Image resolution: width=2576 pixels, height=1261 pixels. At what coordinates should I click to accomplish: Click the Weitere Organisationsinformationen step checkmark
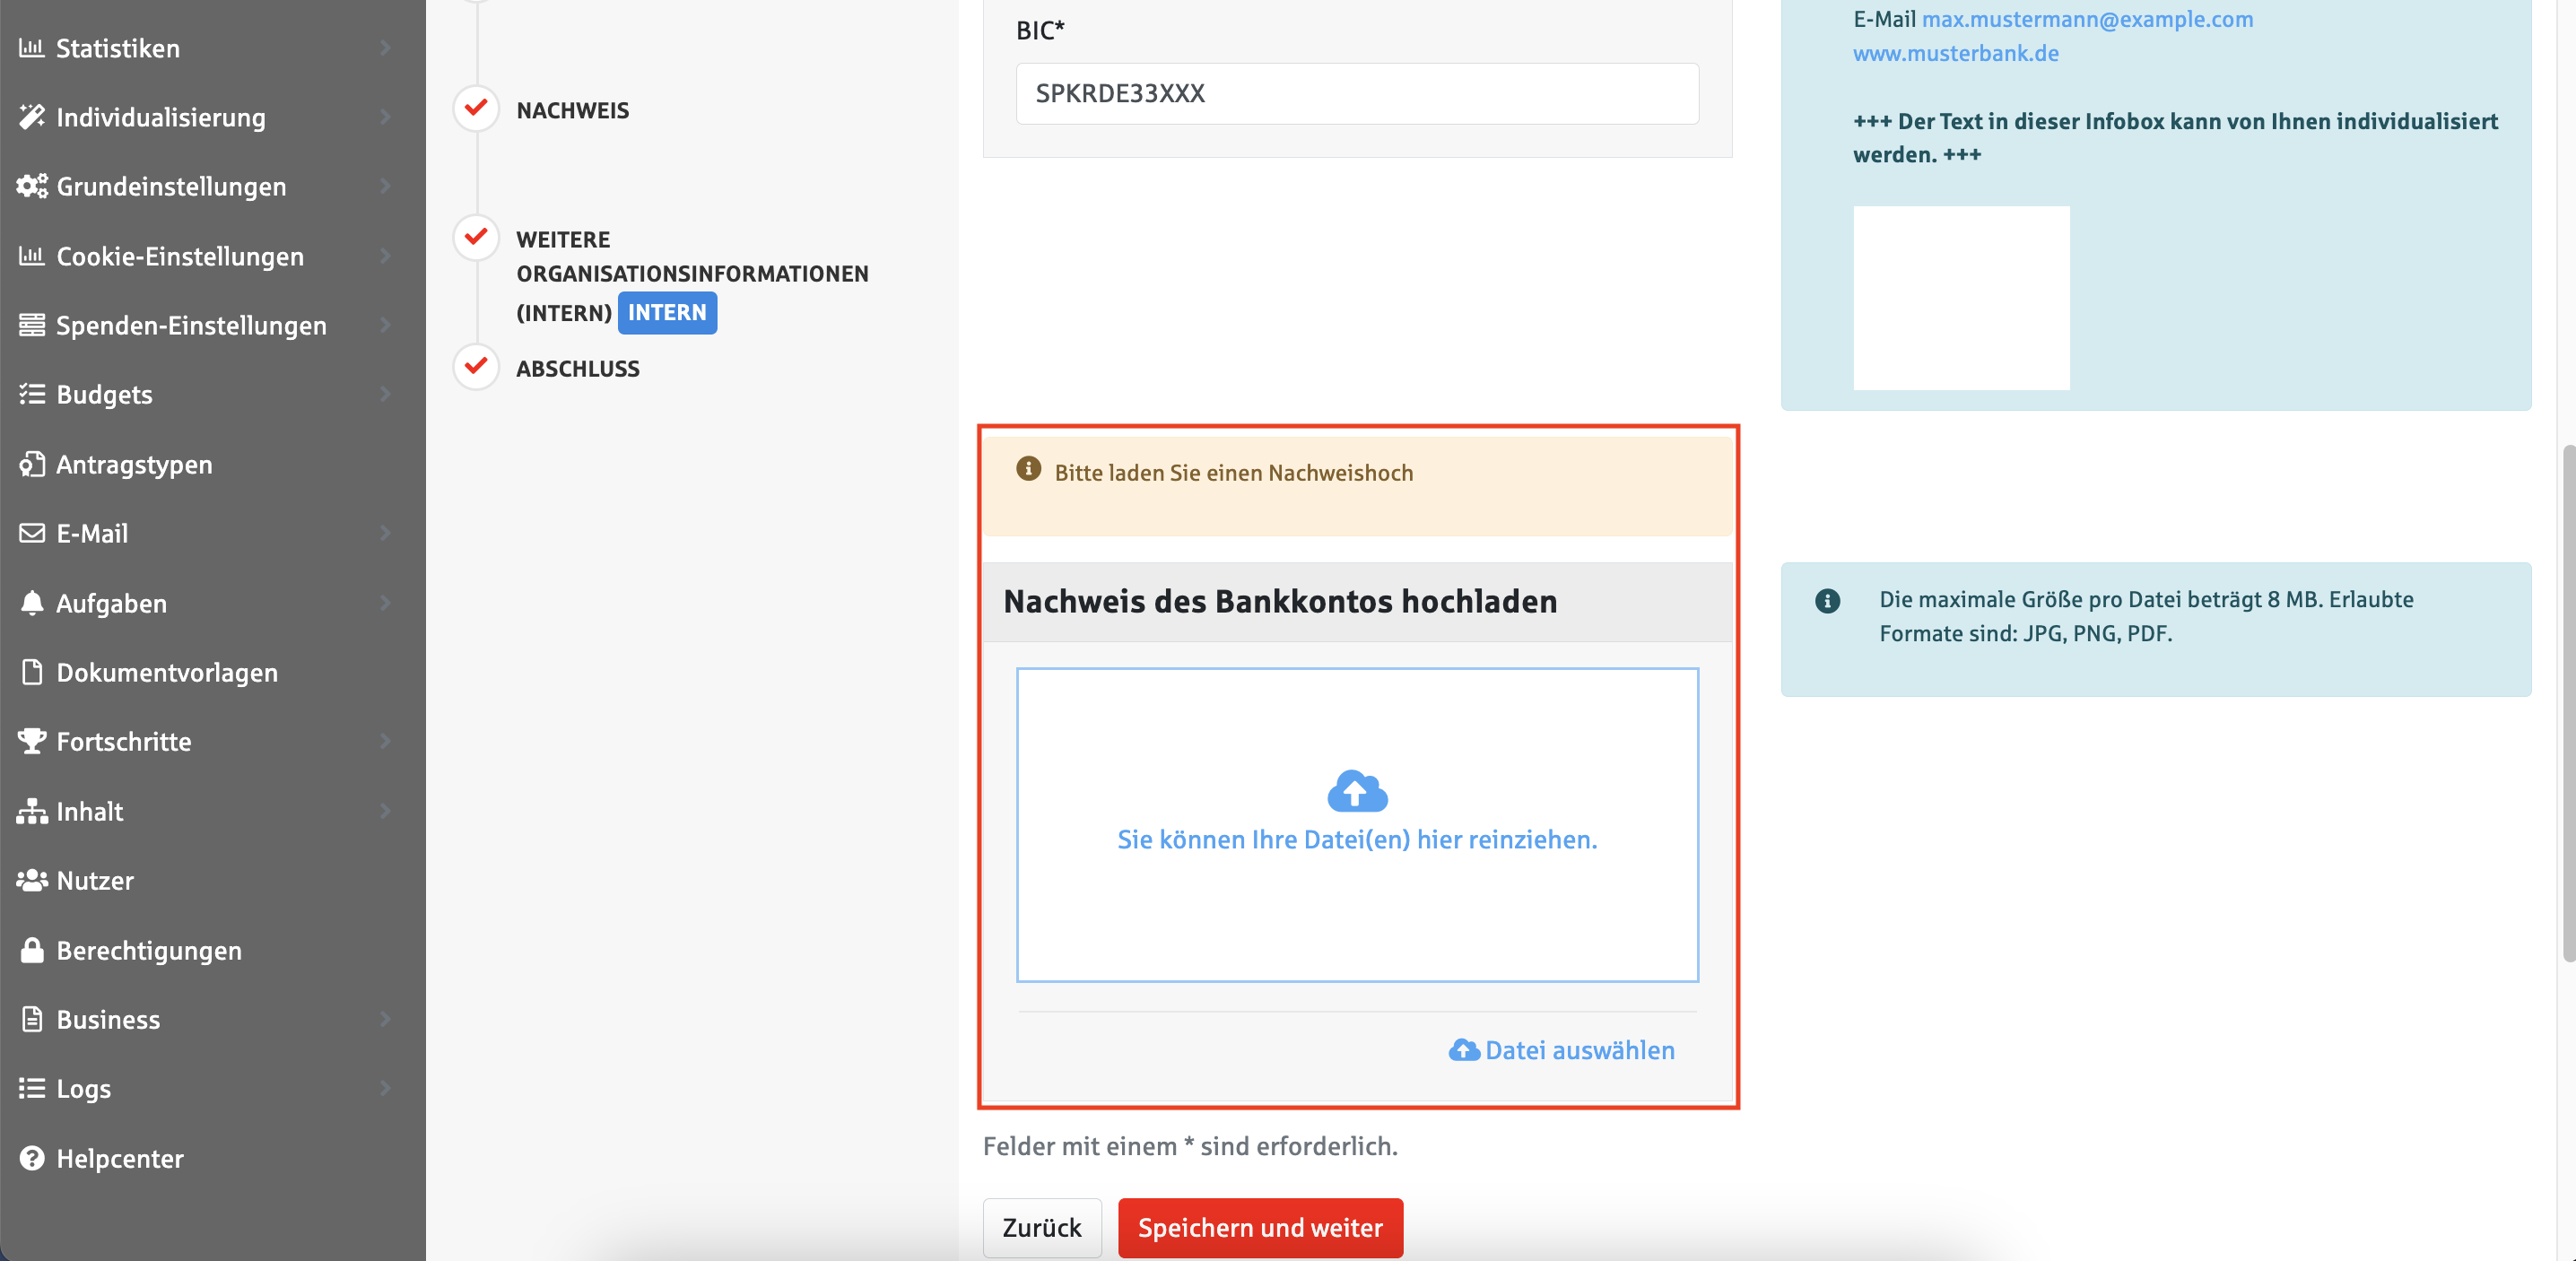point(476,237)
